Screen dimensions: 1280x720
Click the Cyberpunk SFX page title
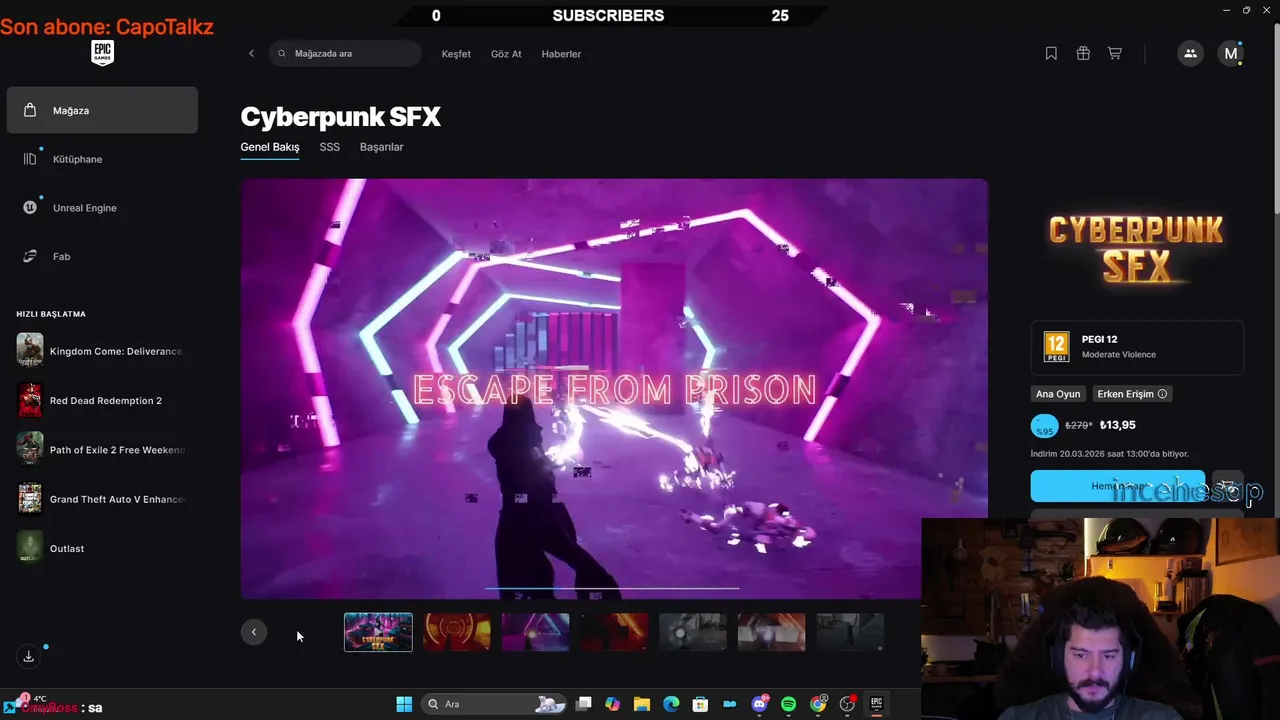[340, 116]
